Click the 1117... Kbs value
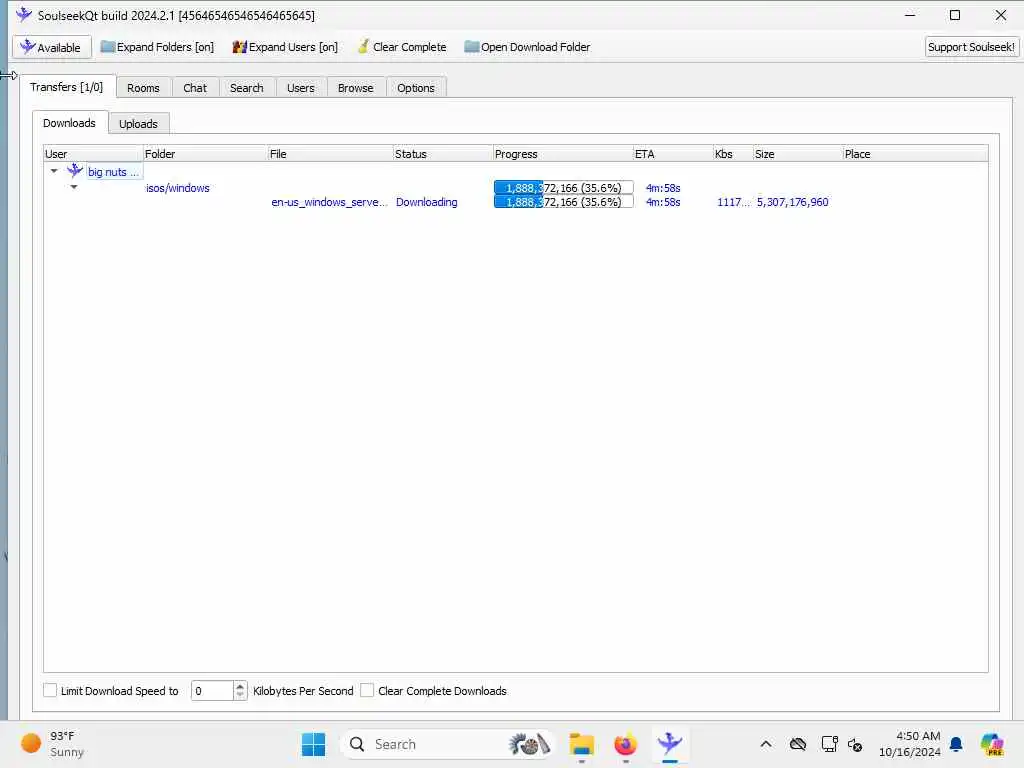Viewport: 1024px width, 768px height. pos(733,202)
